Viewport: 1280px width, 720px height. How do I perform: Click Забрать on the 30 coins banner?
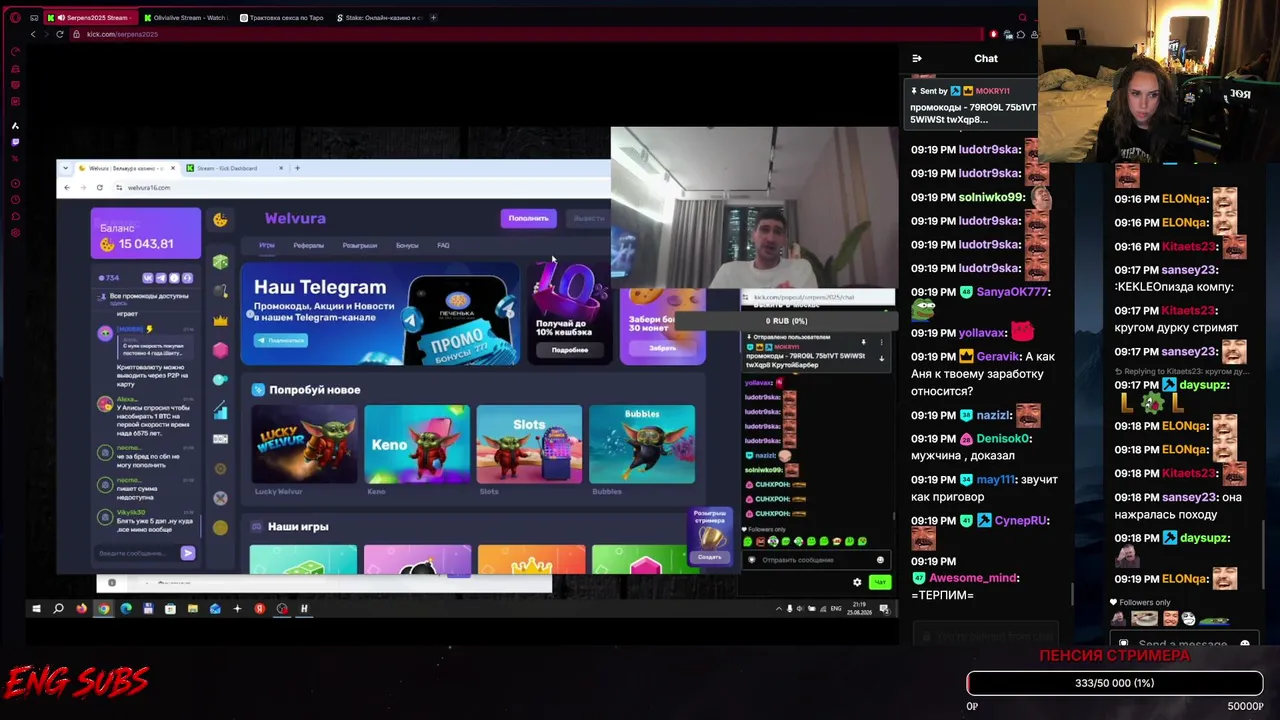pos(662,348)
